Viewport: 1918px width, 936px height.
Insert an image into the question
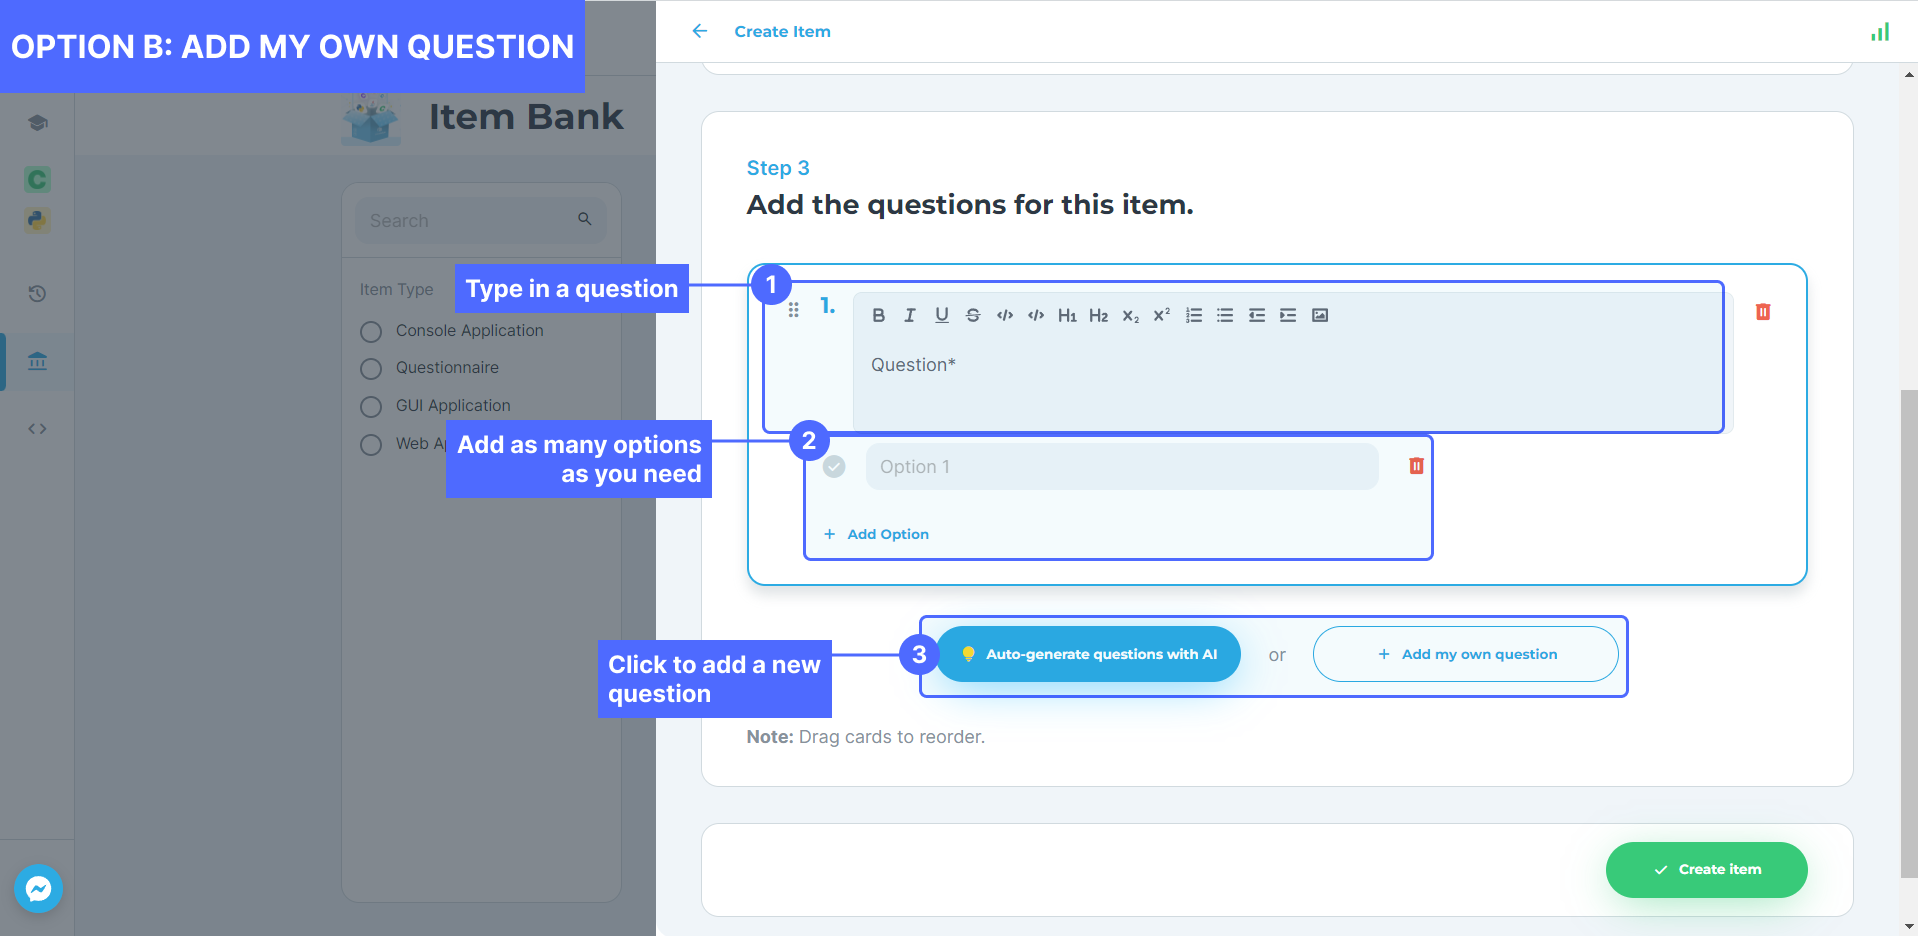click(x=1319, y=315)
